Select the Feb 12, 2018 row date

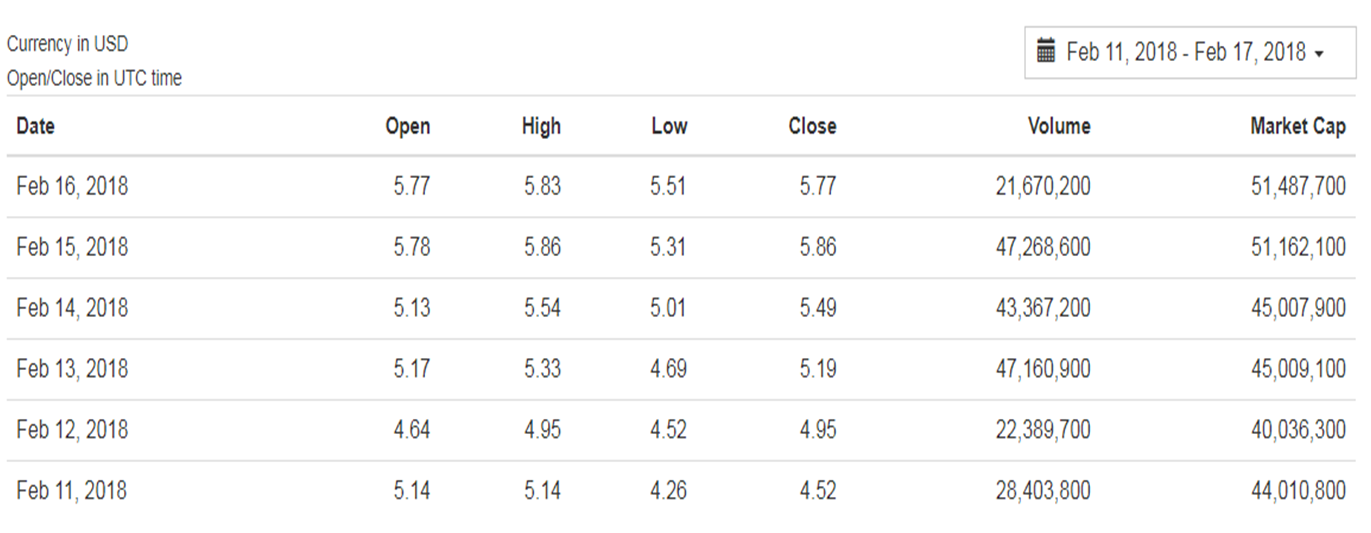click(72, 430)
